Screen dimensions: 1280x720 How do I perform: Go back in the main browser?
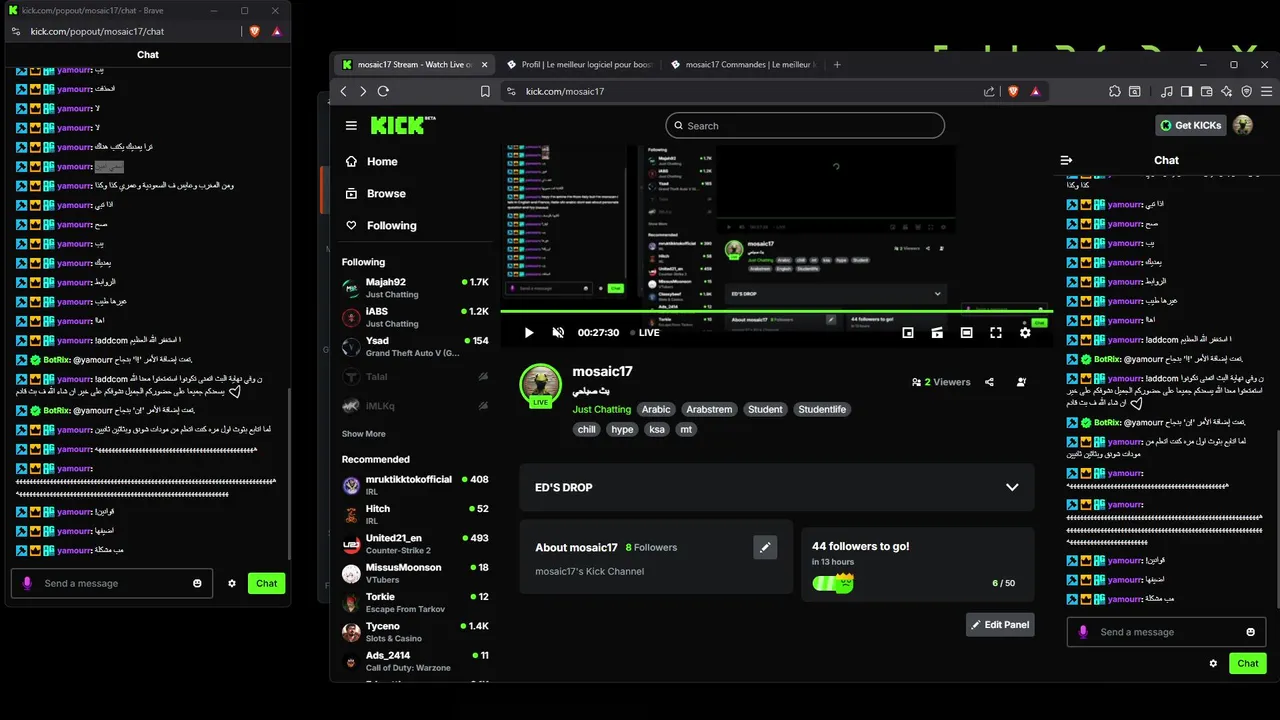343,91
